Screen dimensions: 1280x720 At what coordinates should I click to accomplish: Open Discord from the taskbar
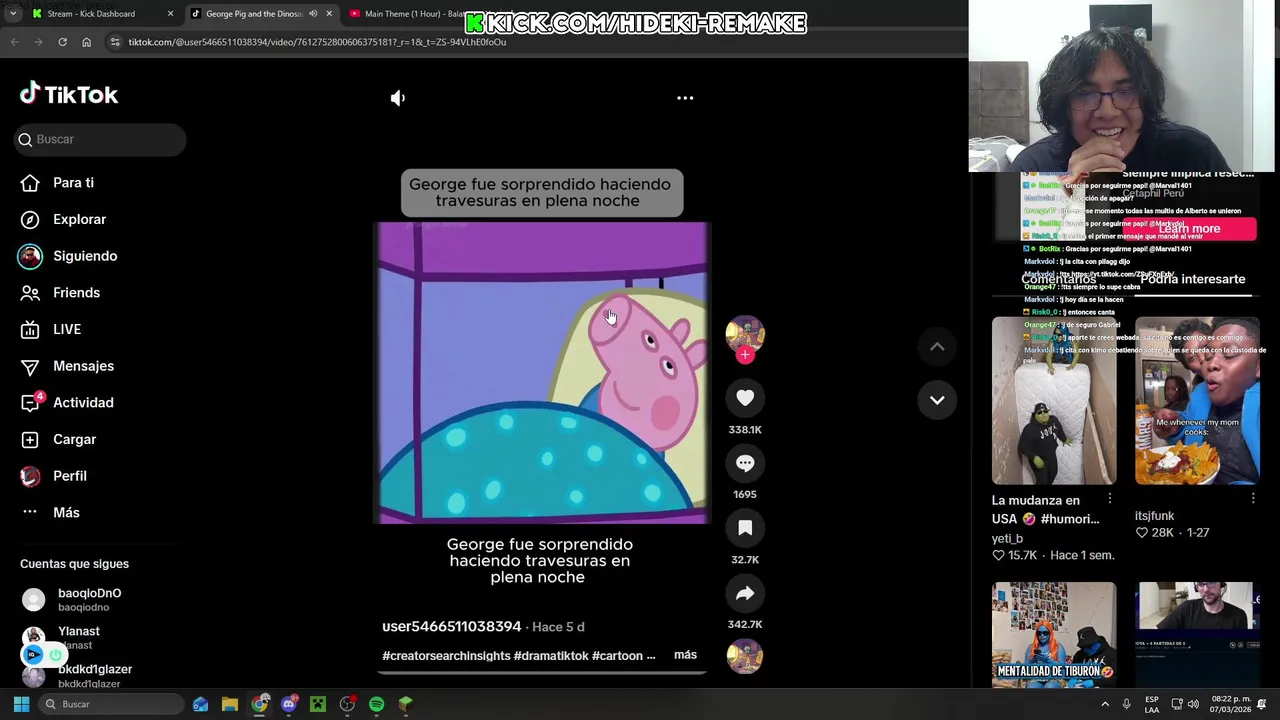click(289, 704)
